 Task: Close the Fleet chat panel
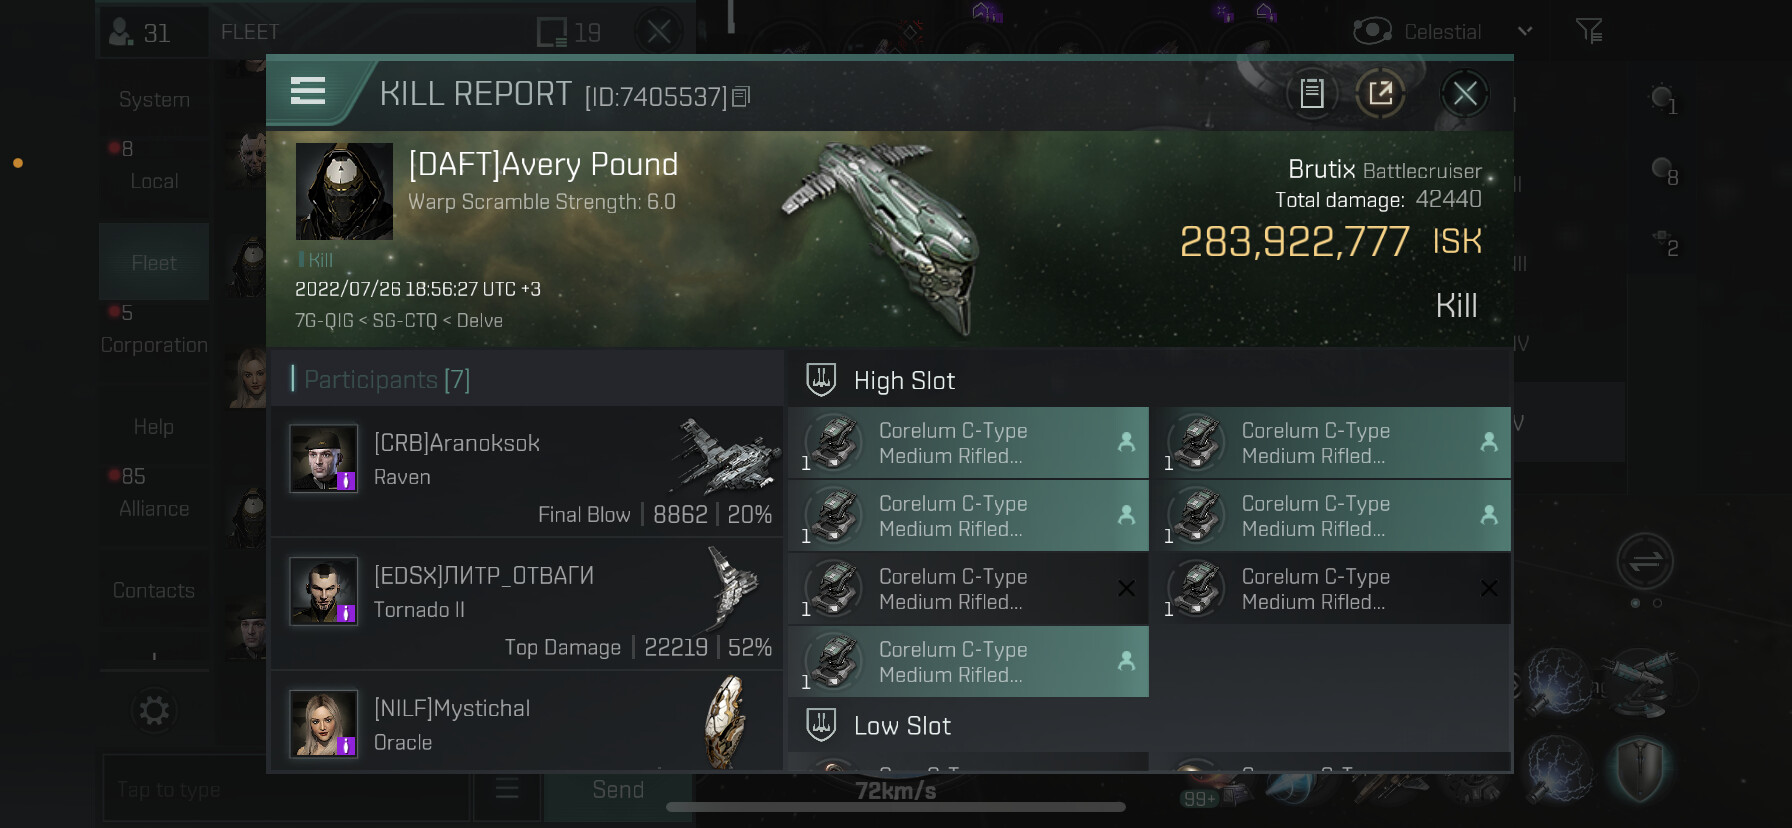pyautogui.click(x=659, y=32)
